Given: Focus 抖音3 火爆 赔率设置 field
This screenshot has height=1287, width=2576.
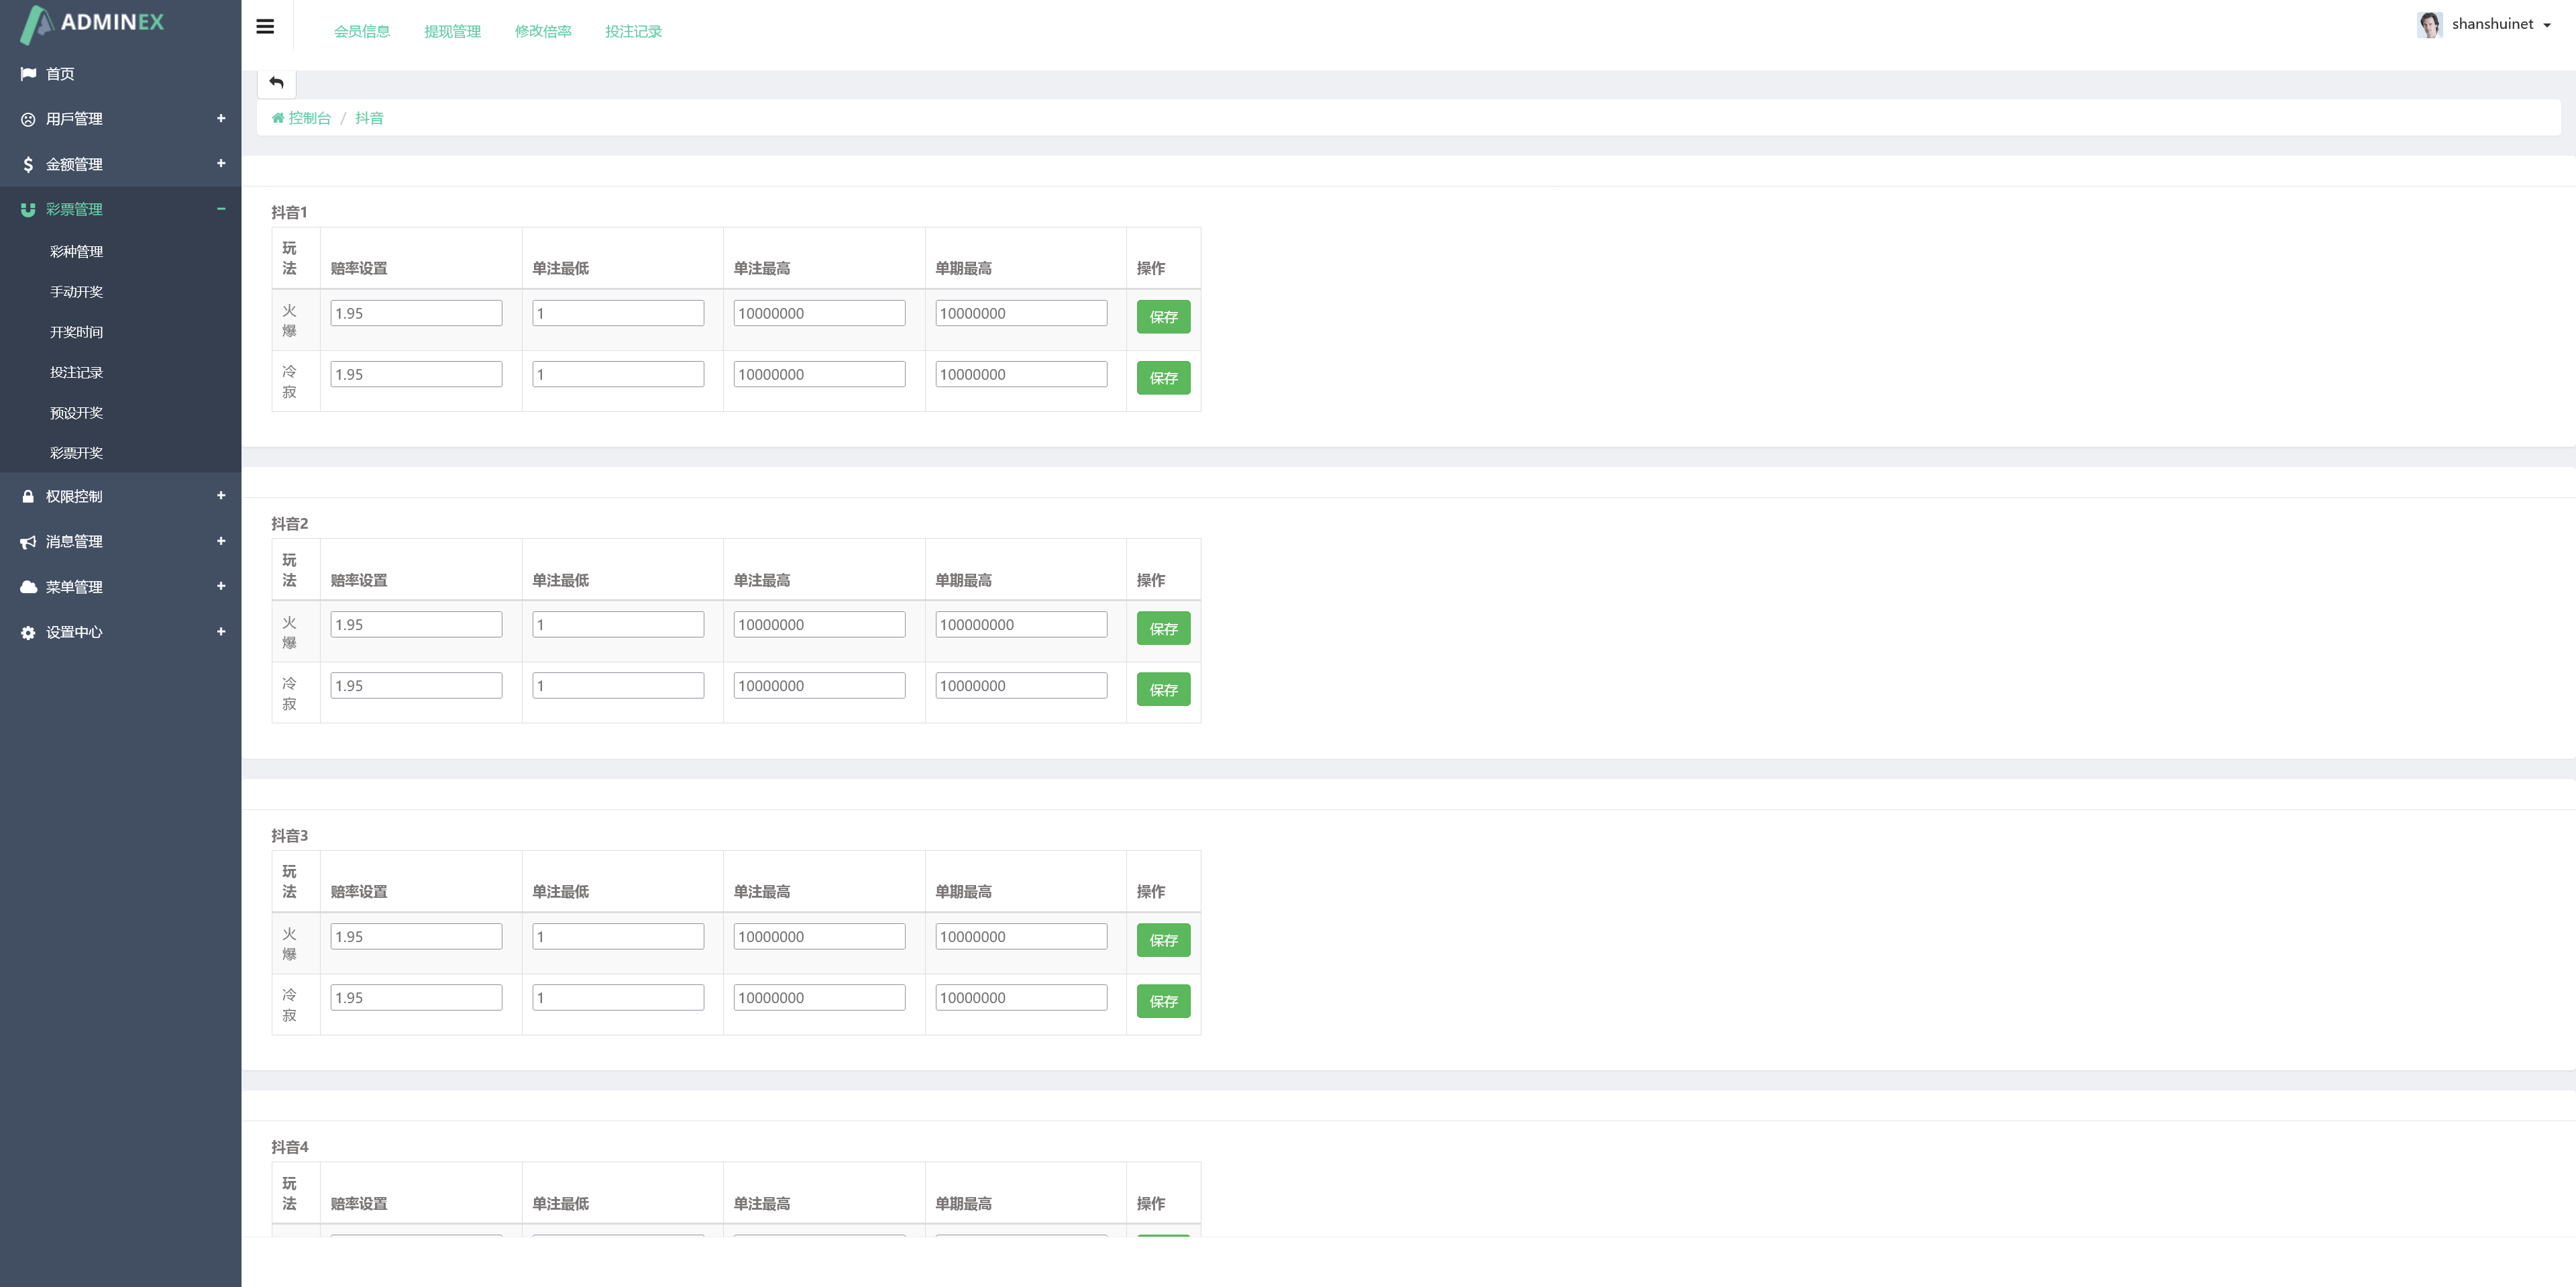Looking at the screenshot, I should pyautogui.click(x=416, y=937).
